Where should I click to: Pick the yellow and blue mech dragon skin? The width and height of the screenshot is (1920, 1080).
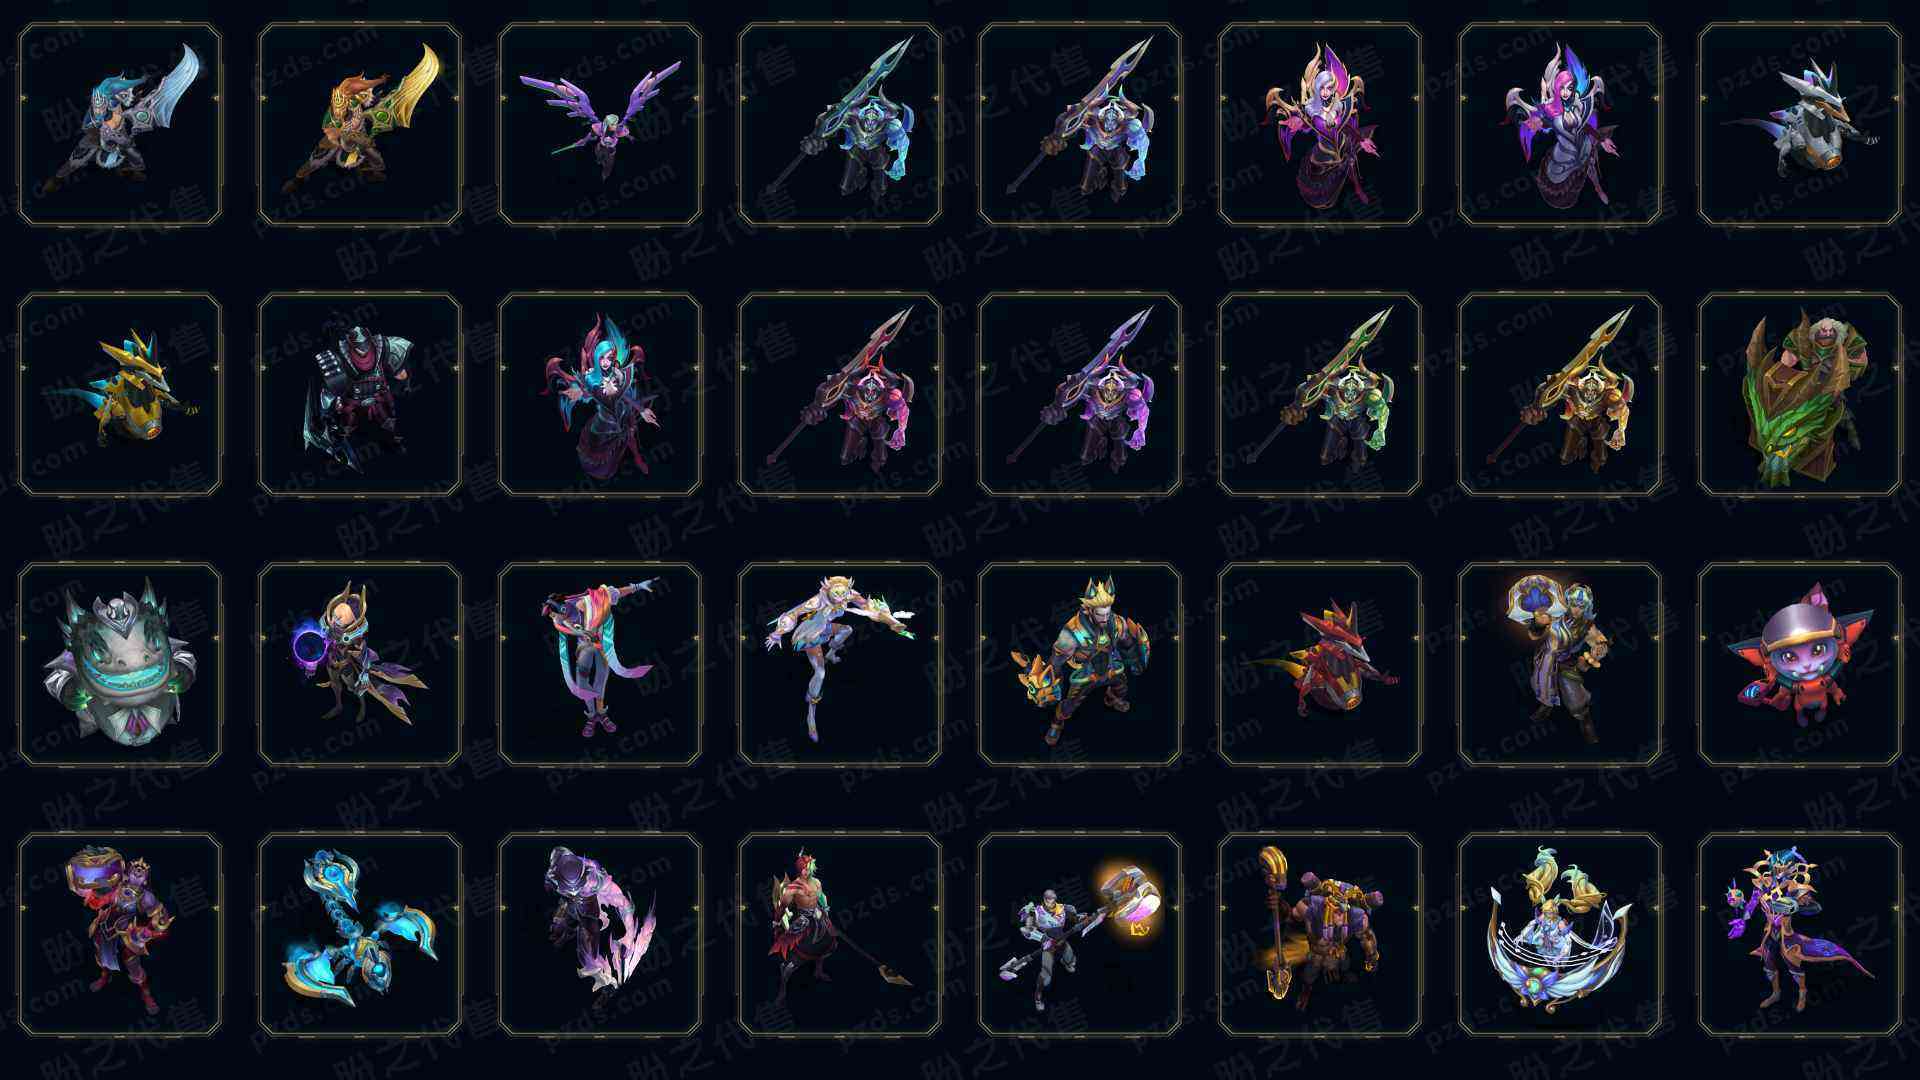(120, 394)
